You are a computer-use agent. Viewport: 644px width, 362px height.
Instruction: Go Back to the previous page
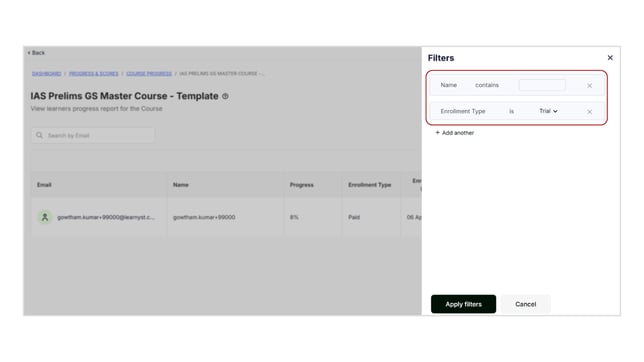pyautogui.click(x=36, y=53)
